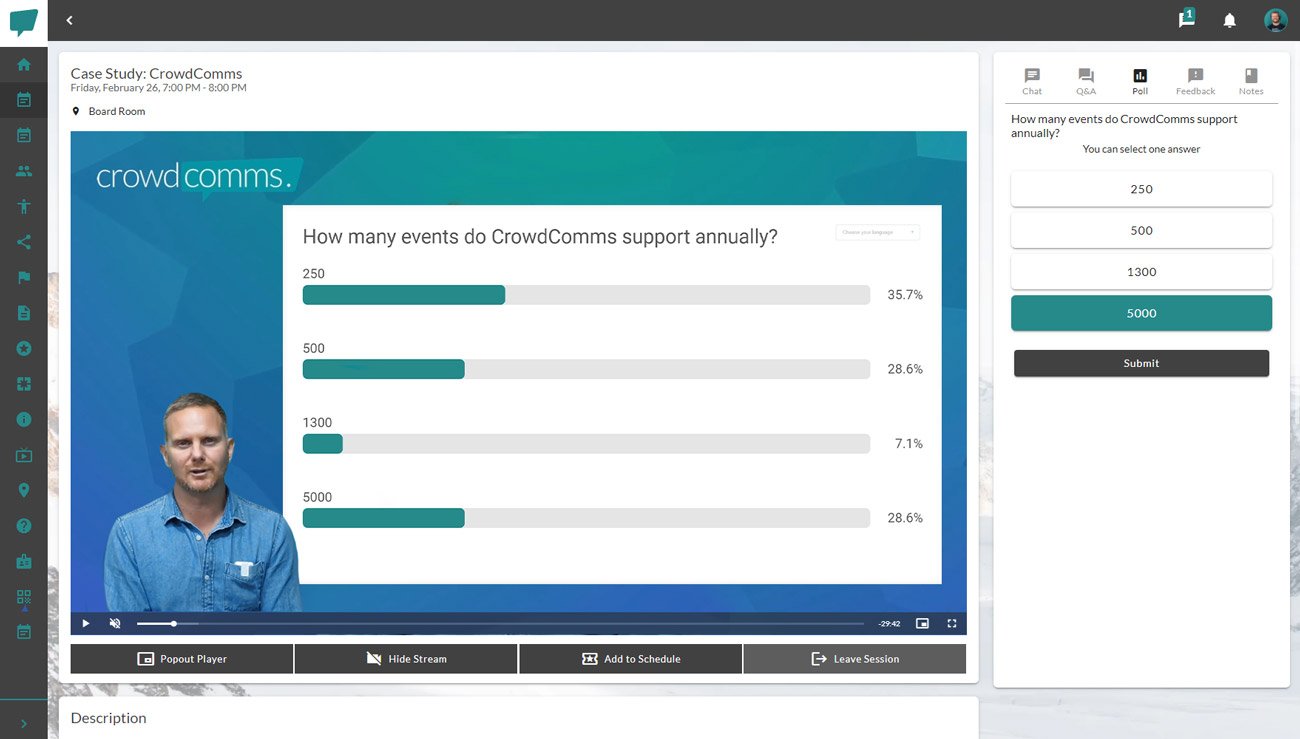
Task: Click the Leave Session button
Action: (x=855, y=659)
